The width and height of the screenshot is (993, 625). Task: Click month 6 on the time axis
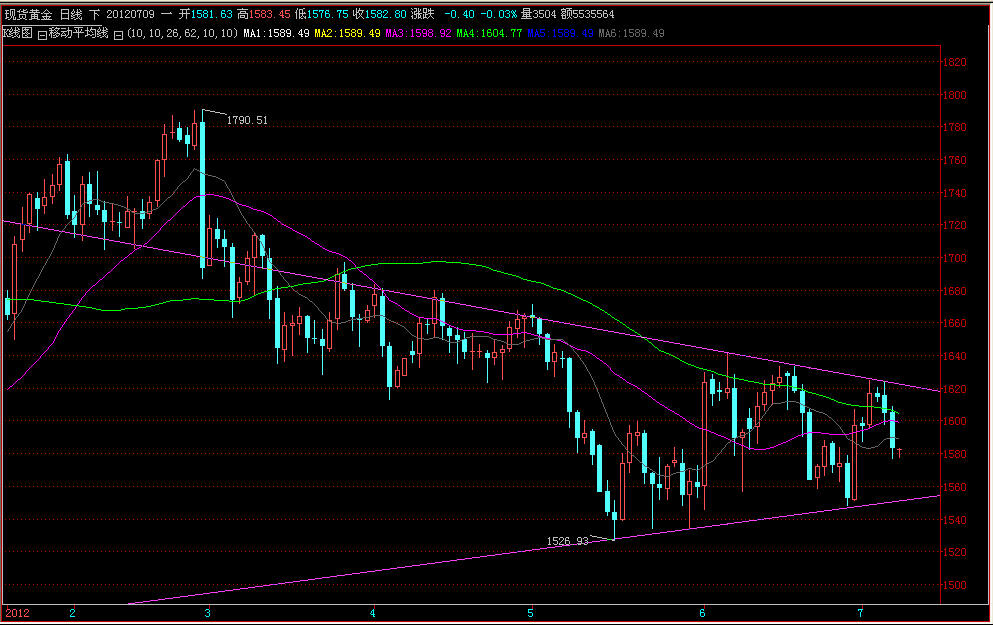coord(702,613)
